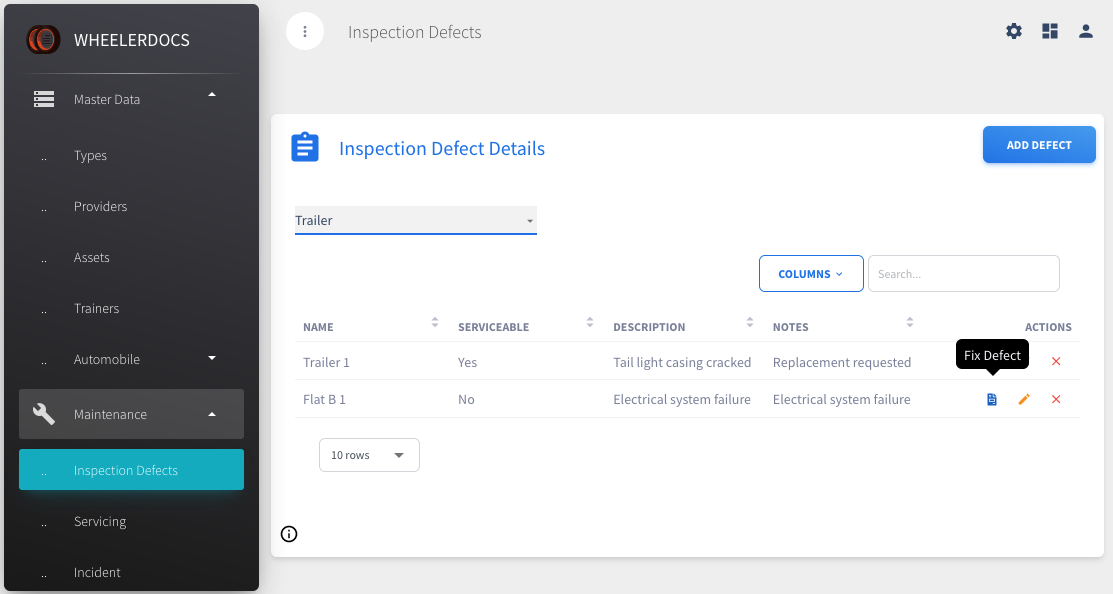Click the three-dot menu button beside the page title
The height and width of the screenshot is (594, 1113).
pyautogui.click(x=305, y=32)
